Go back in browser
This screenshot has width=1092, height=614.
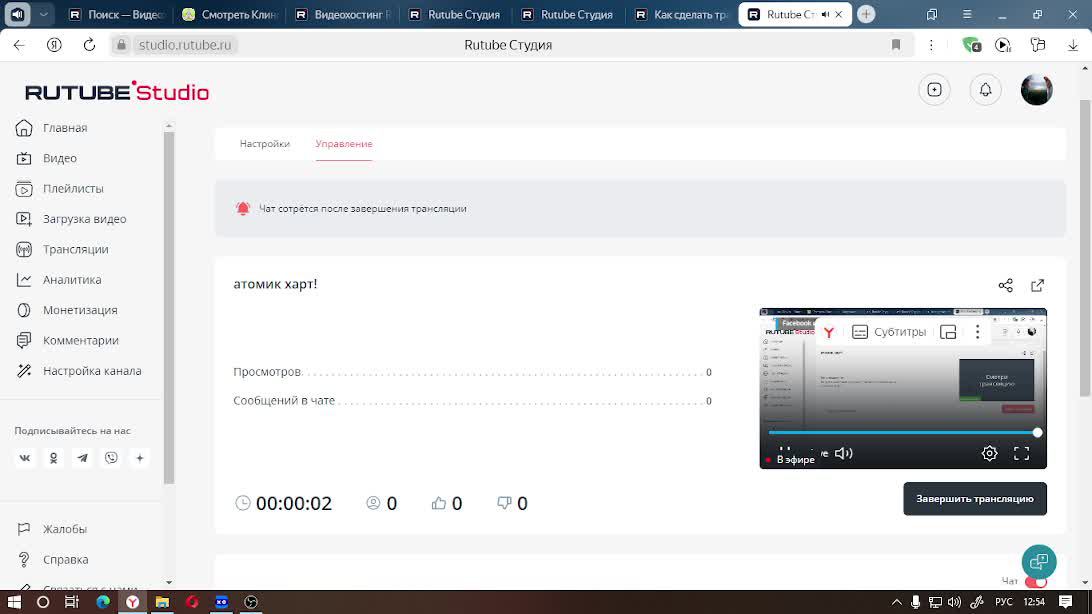19,45
